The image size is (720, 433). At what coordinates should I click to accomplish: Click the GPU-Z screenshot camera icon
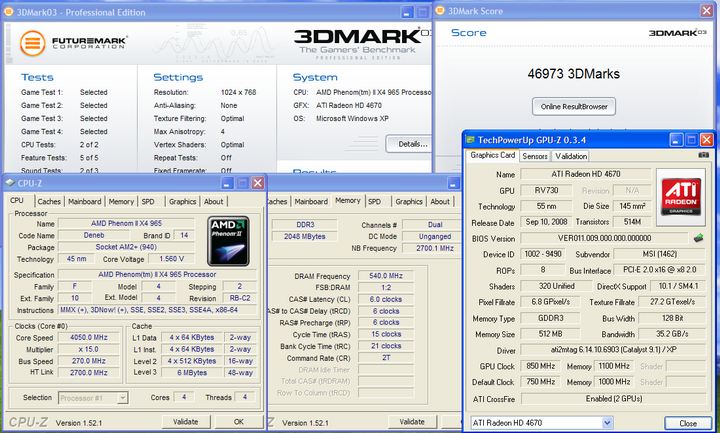pos(703,155)
